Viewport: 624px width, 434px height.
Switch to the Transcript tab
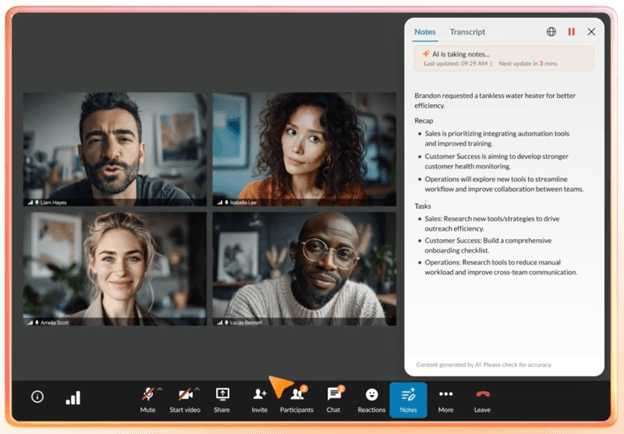[x=467, y=32]
